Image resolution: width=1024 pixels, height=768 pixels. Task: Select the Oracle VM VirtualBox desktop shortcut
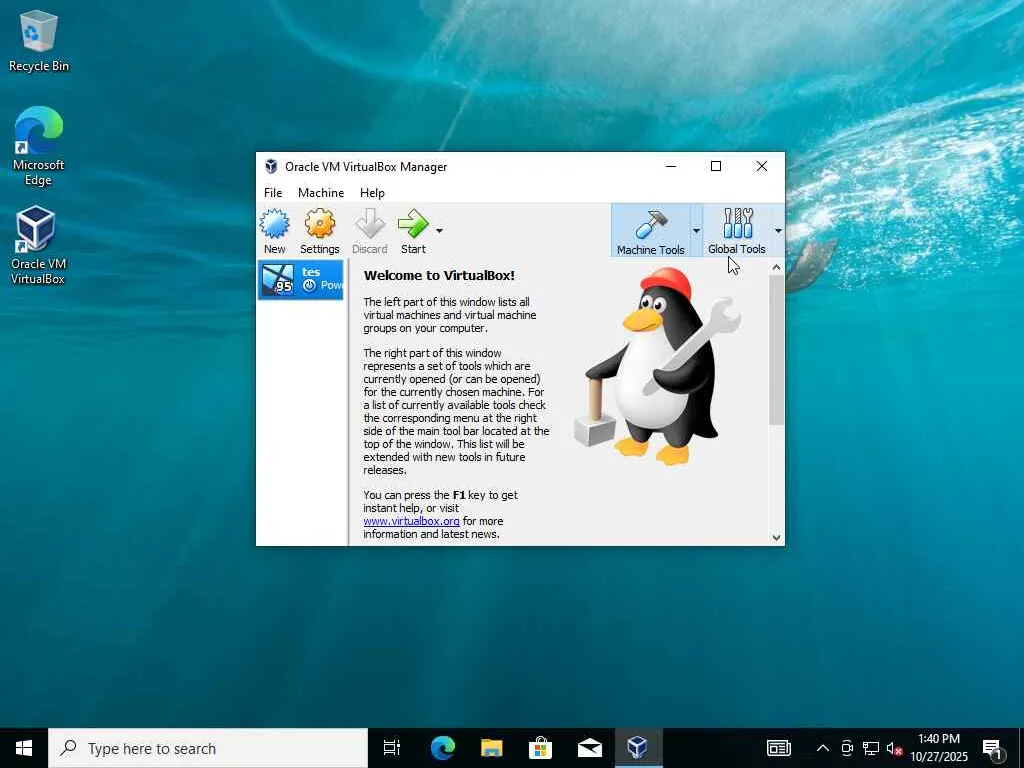click(x=38, y=245)
